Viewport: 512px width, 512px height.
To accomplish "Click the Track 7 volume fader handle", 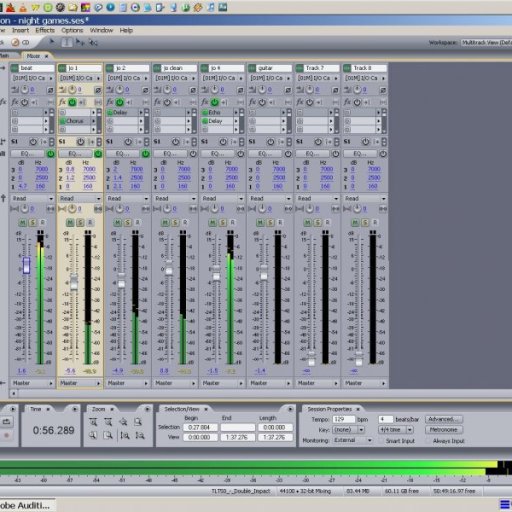I will tap(311, 358).
